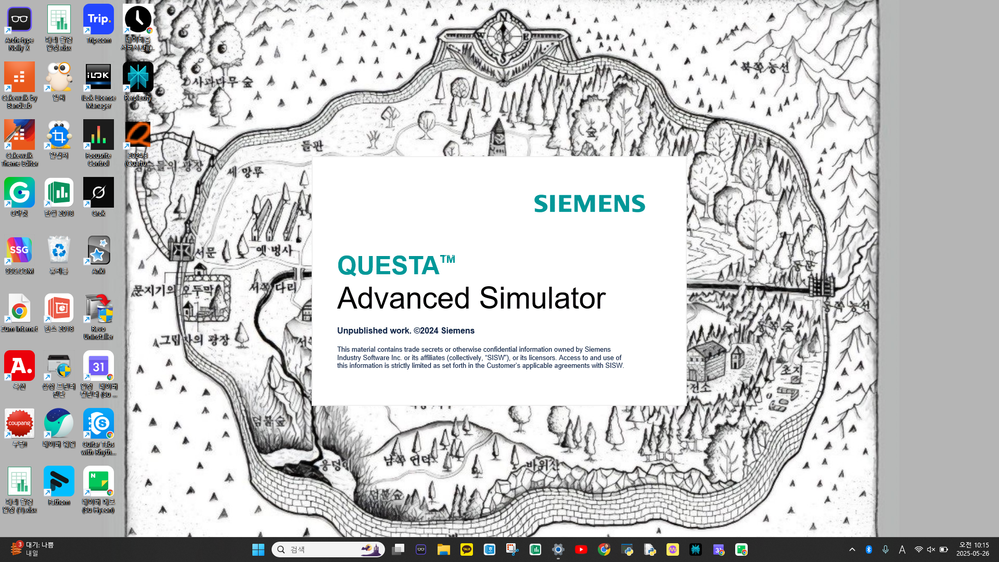Click the microphone tray icon

(885, 549)
